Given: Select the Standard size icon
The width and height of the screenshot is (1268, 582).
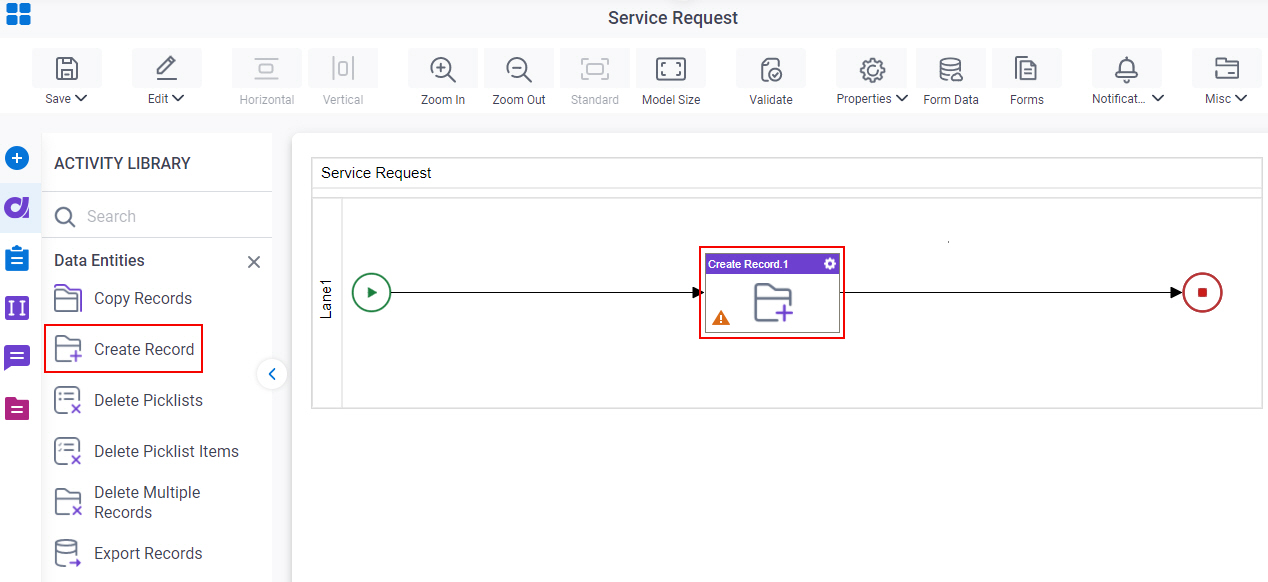Looking at the screenshot, I should pyautogui.click(x=595, y=69).
